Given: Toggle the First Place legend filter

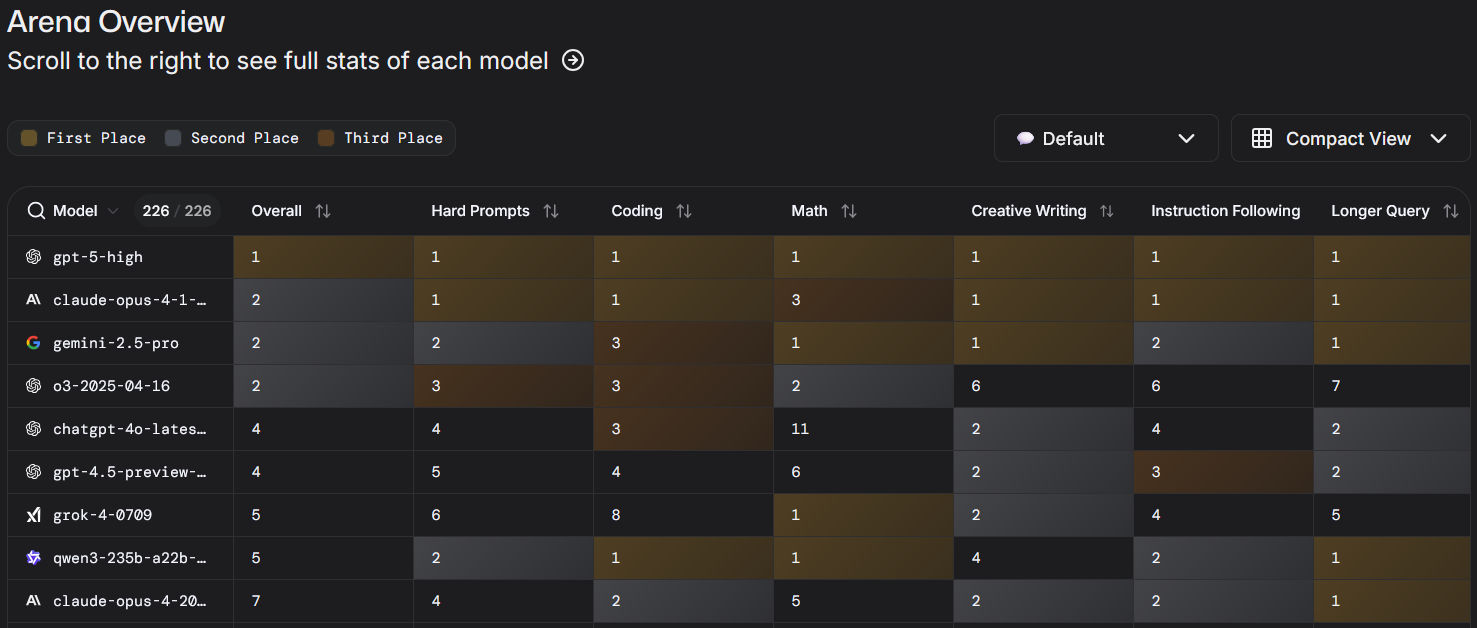Looking at the screenshot, I should (x=80, y=138).
